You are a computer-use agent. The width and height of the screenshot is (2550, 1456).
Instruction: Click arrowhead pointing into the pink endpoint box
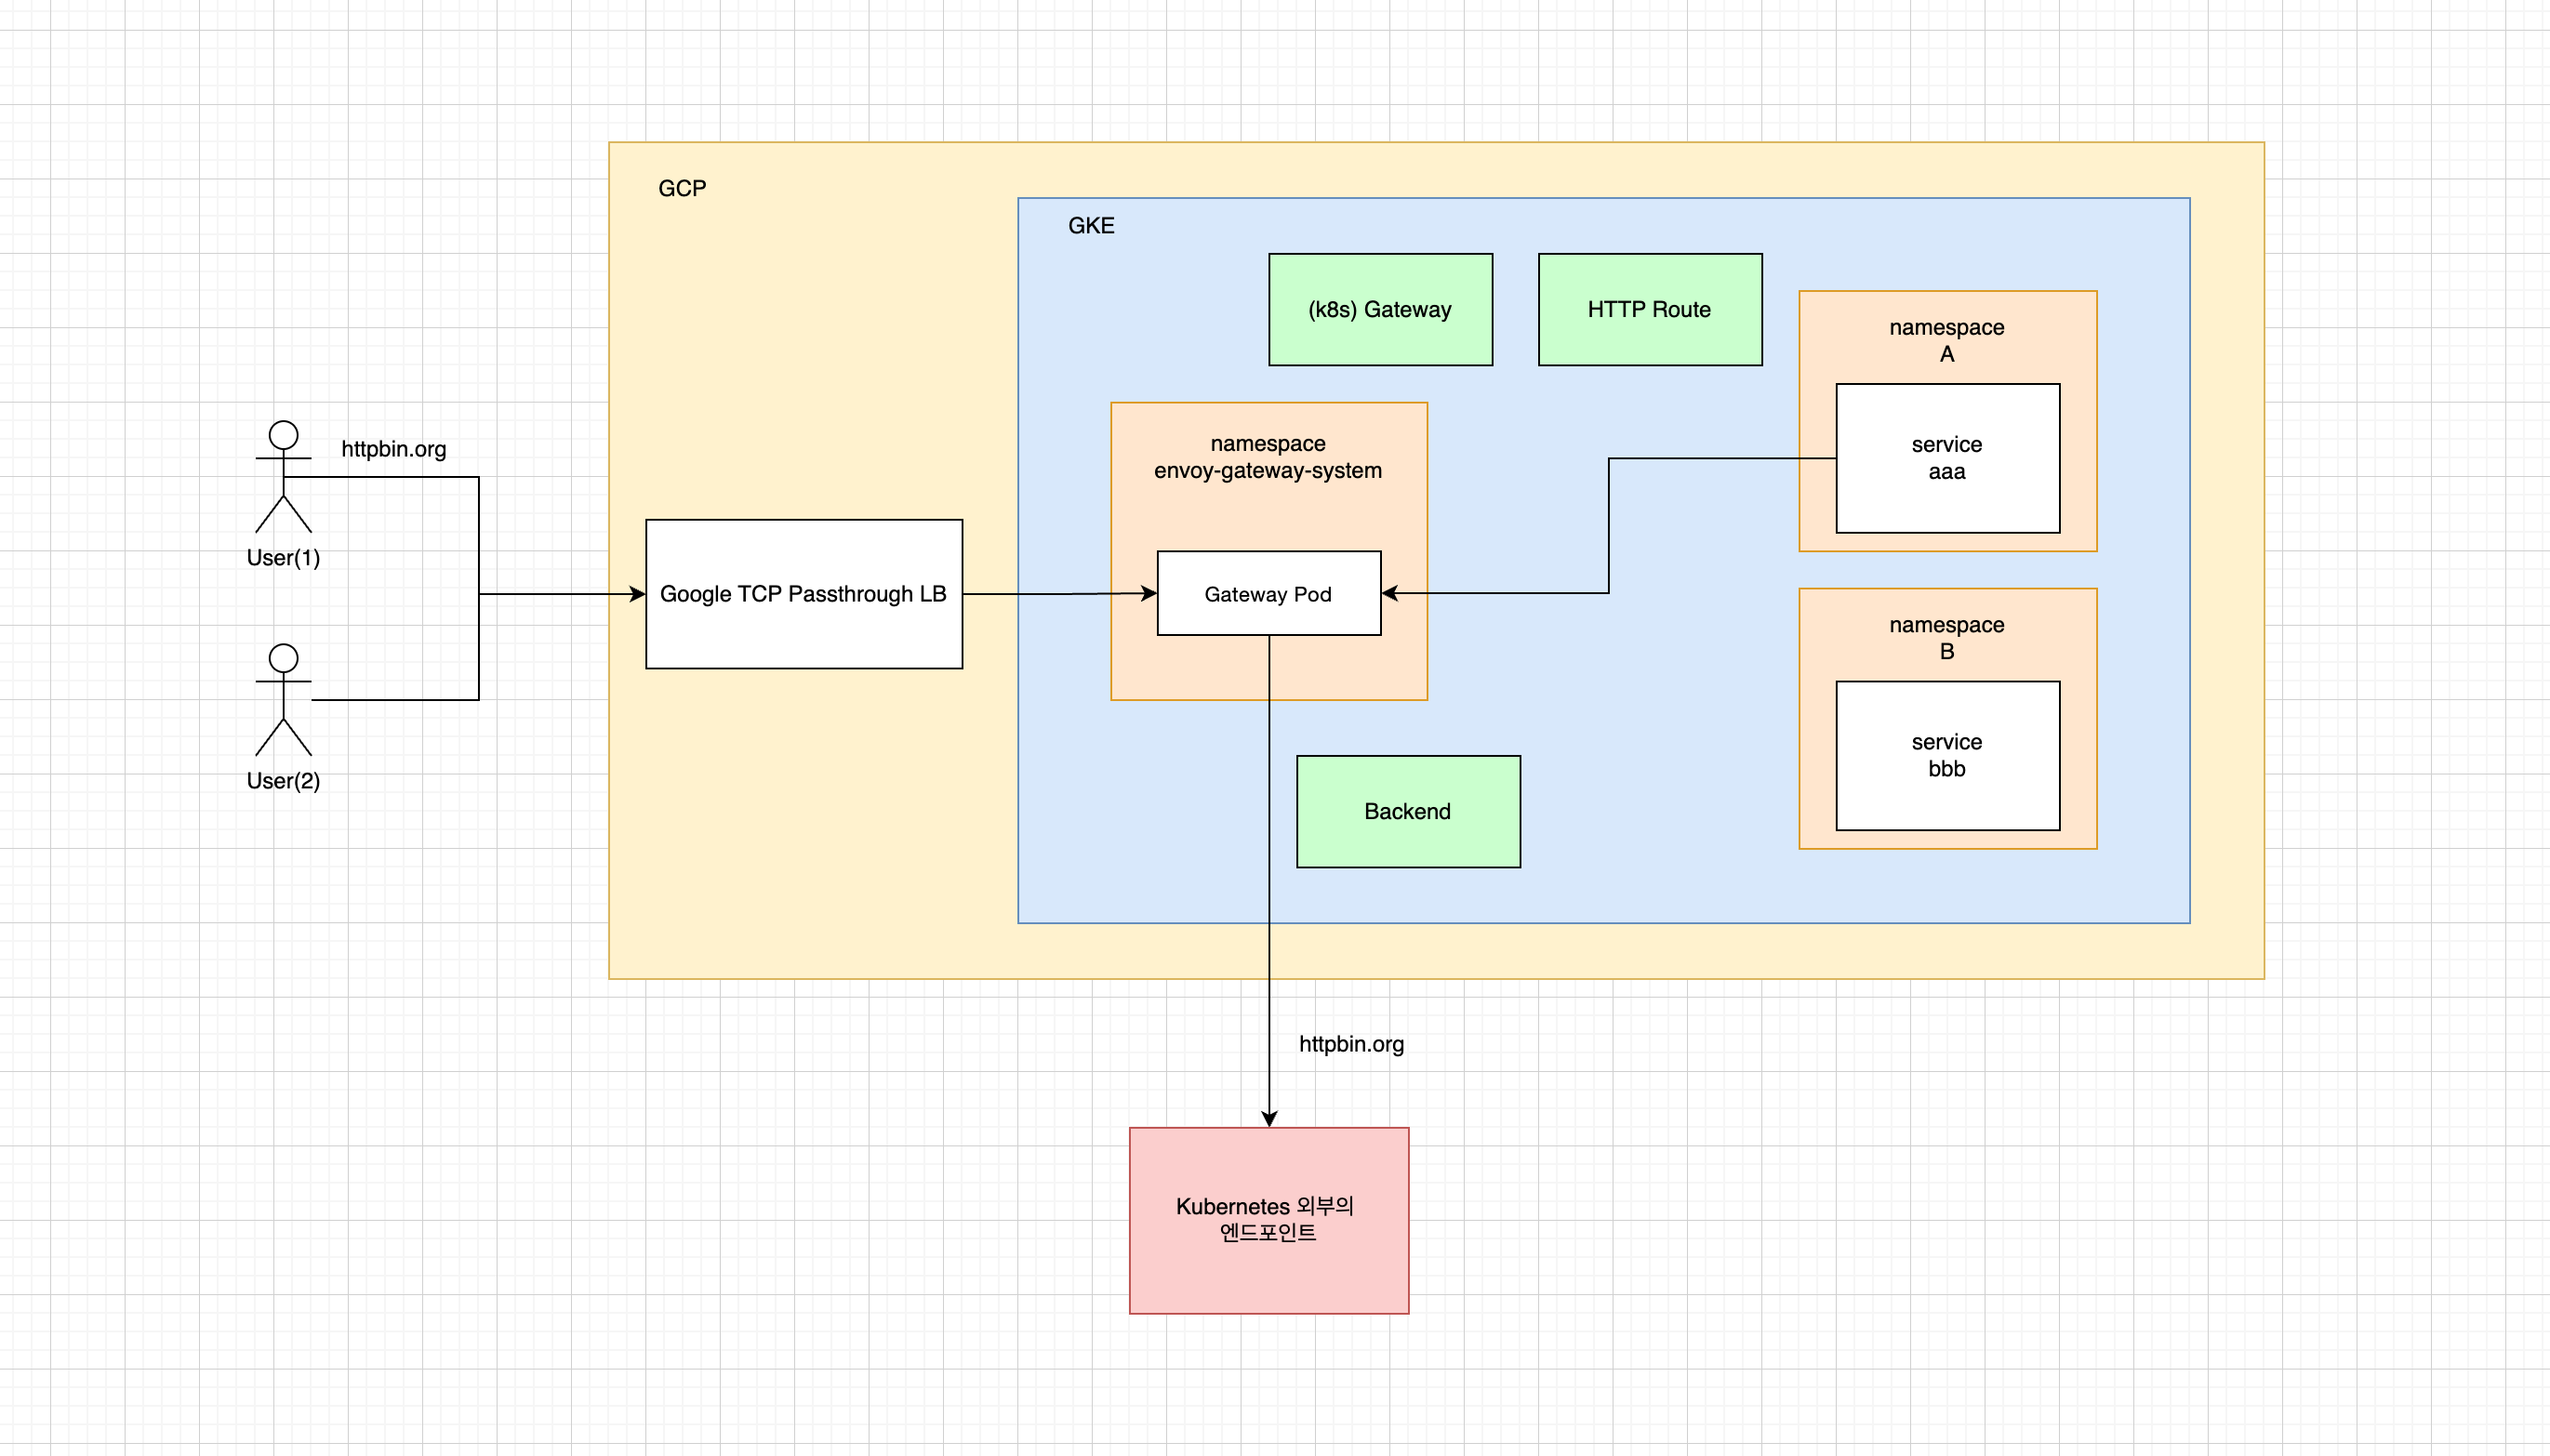1269,1118
